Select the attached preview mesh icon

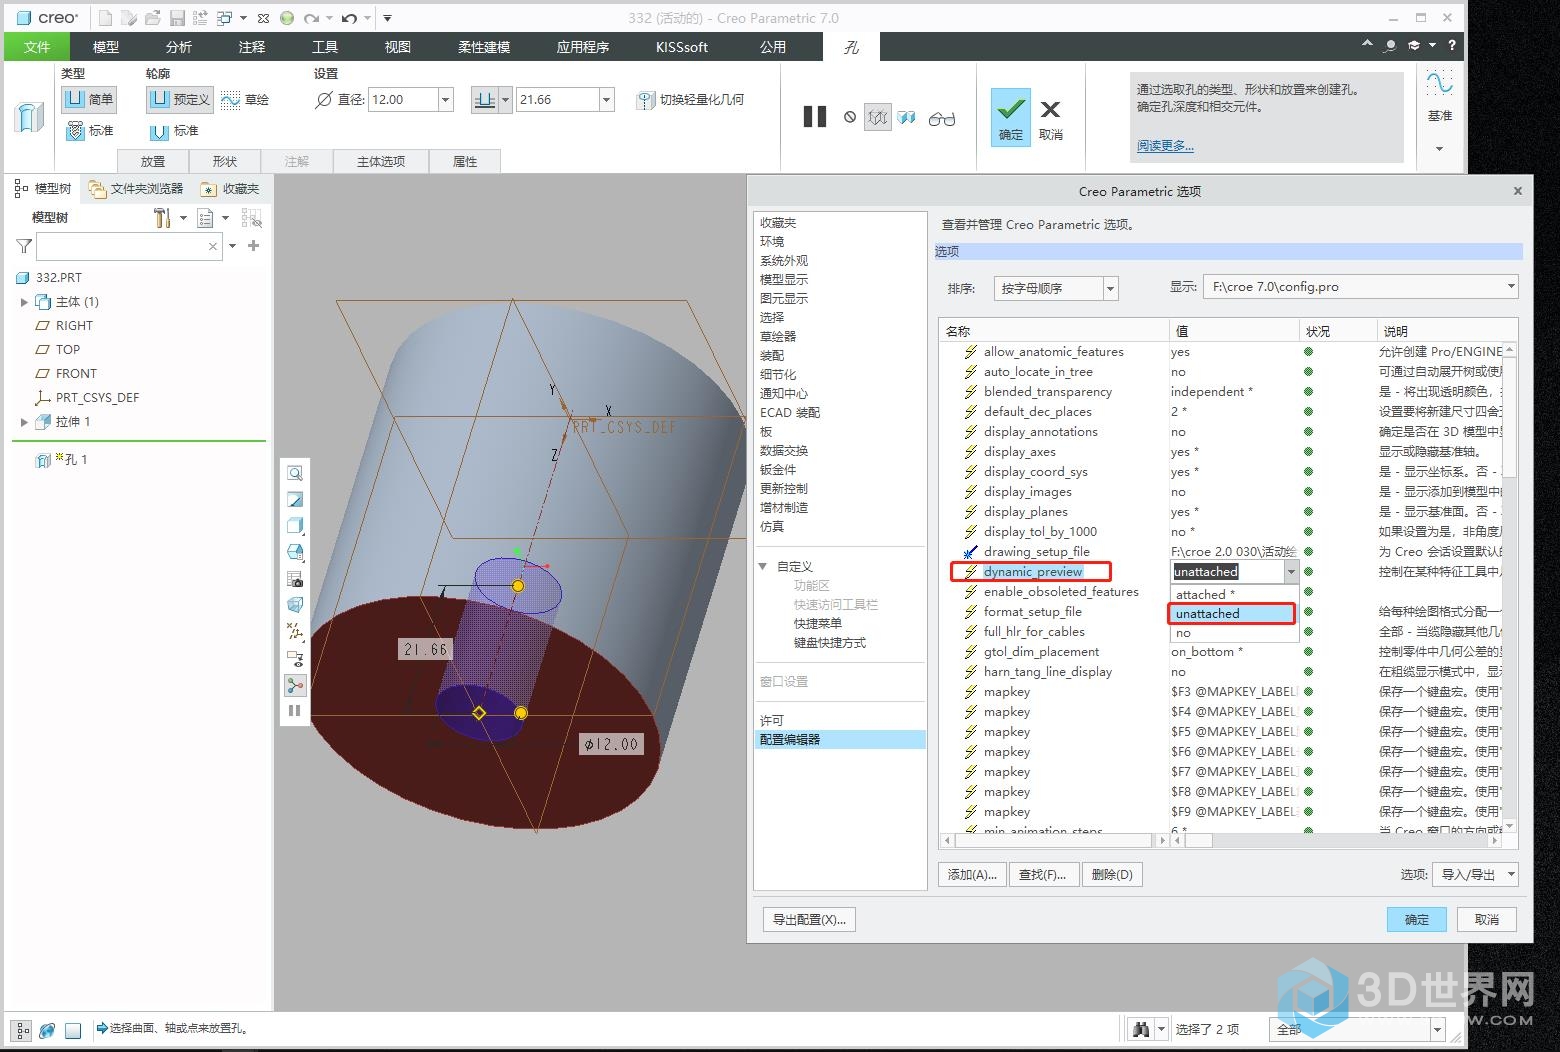tap(877, 117)
